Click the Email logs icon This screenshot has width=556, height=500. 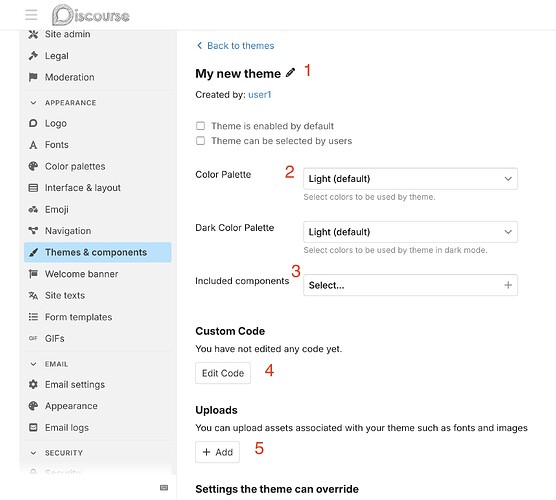pyautogui.click(x=33, y=427)
